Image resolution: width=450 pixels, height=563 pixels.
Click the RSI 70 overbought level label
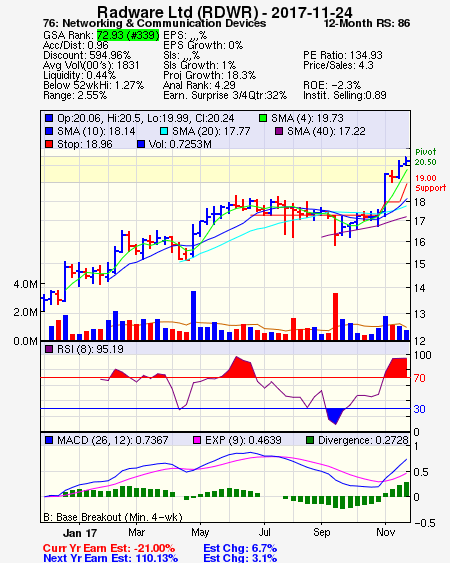(419, 378)
